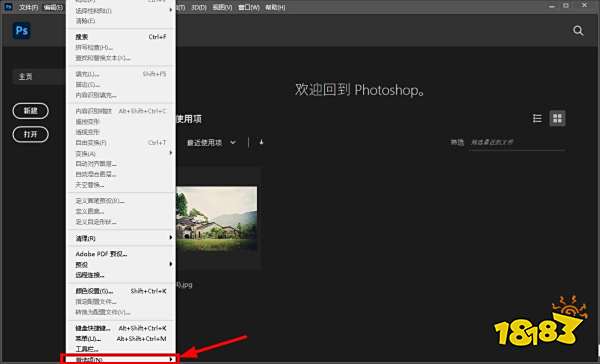Choose 指定配置文件... menu item
The height and width of the screenshot is (364, 600).
(121, 302)
